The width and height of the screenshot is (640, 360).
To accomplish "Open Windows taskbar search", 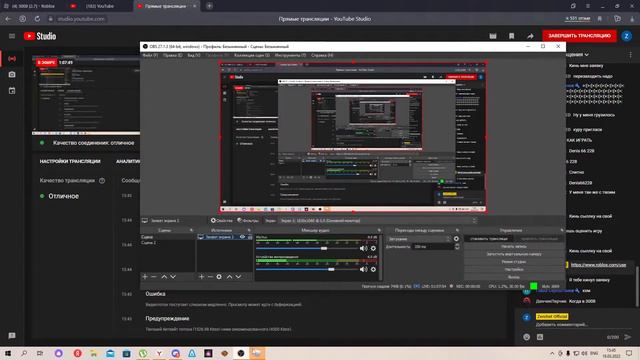I will point(24,353).
